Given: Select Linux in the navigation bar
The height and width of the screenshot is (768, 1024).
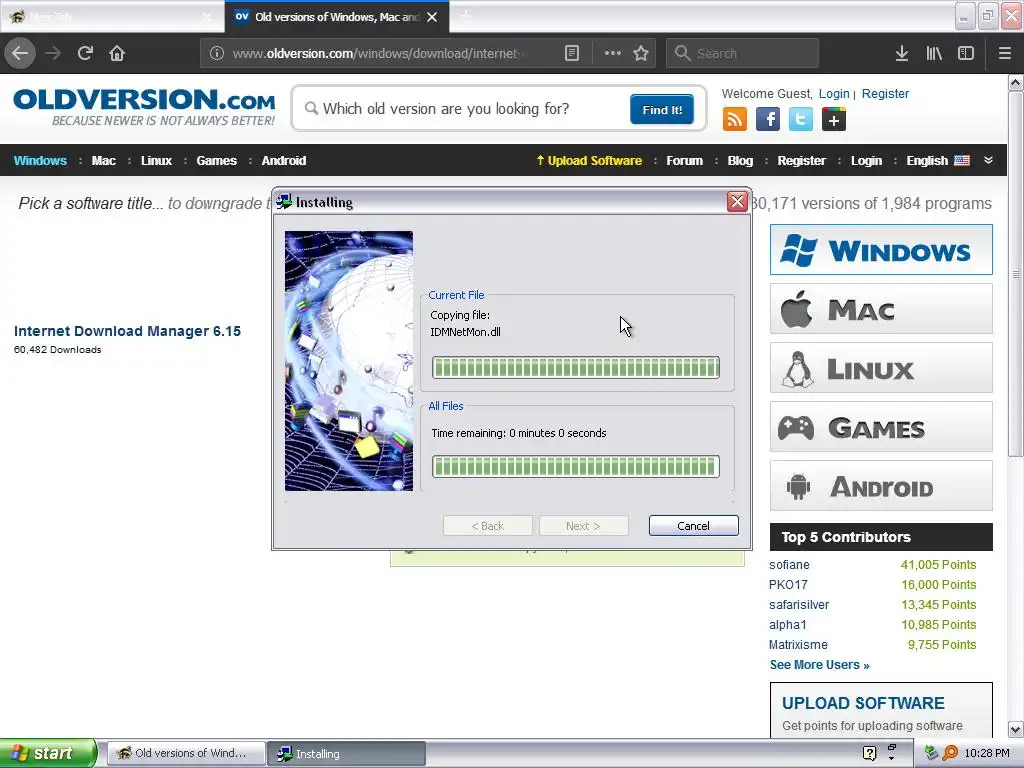Looking at the screenshot, I should tap(156, 161).
